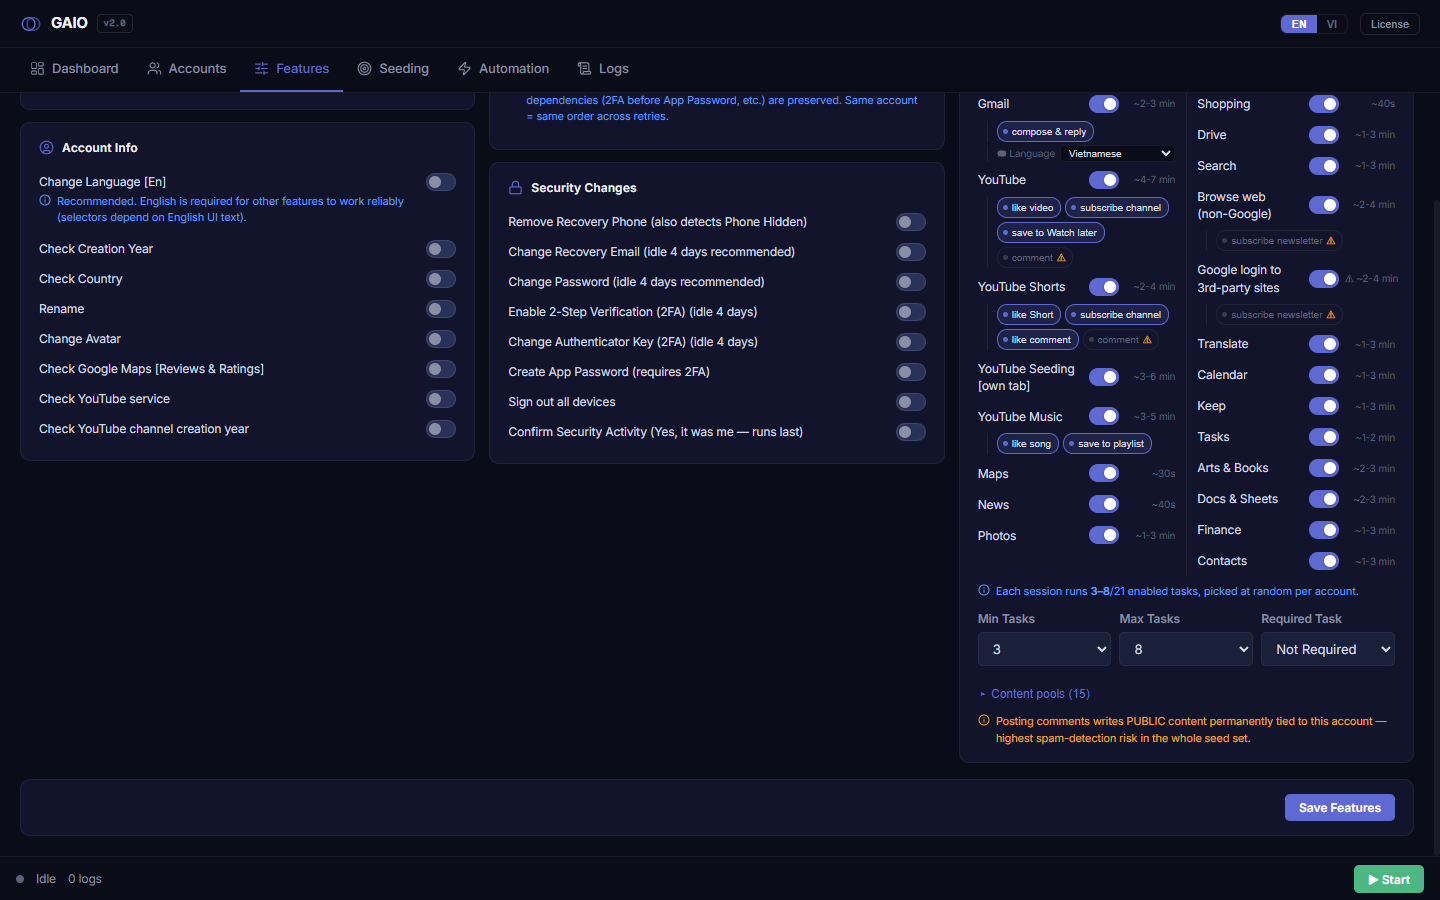
Task: Switch off the Maps seeding toggle
Action: point(1104,473)
